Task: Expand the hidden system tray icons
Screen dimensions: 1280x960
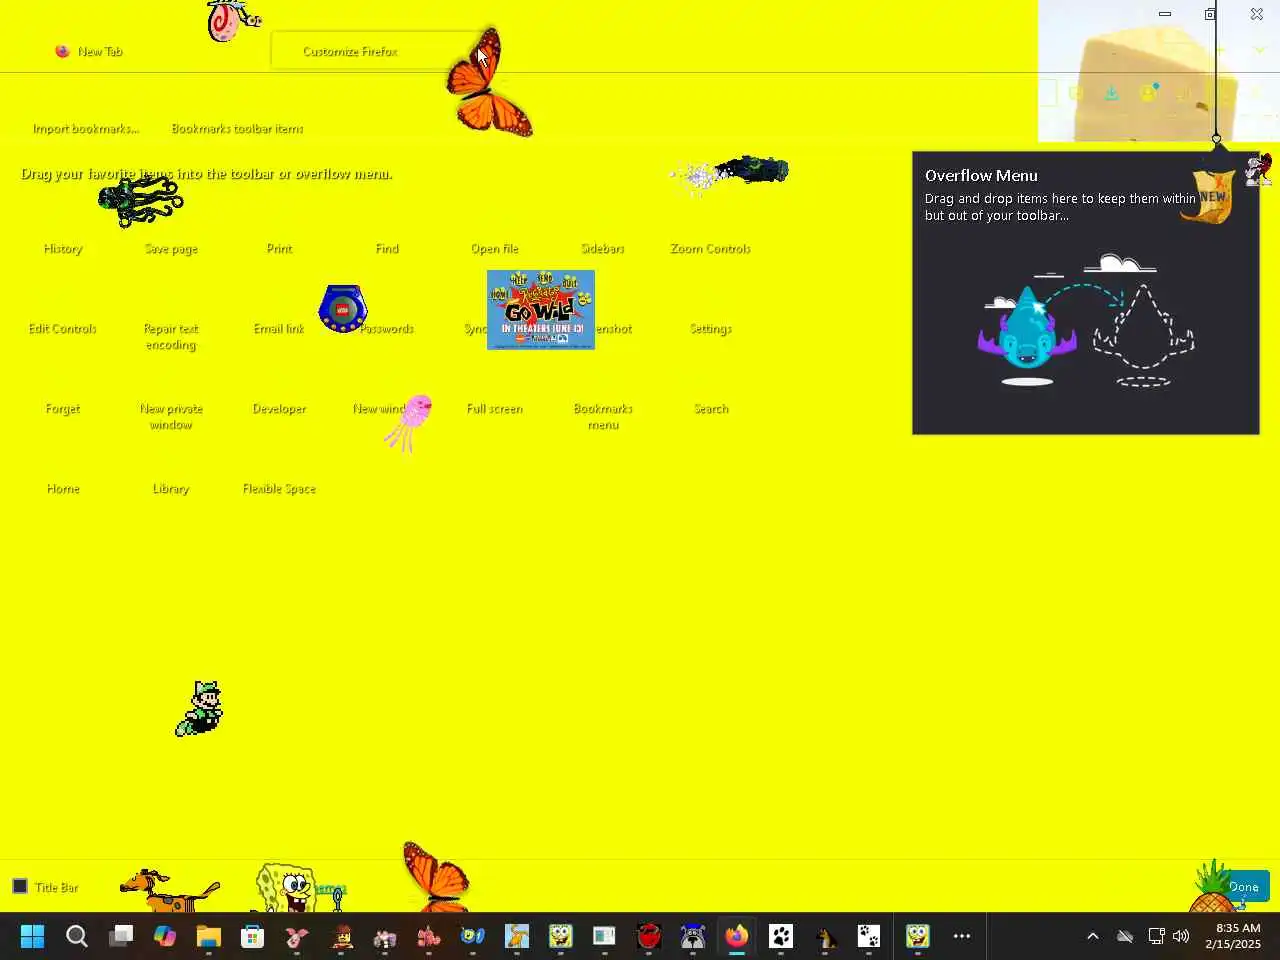Action: 1093,936
